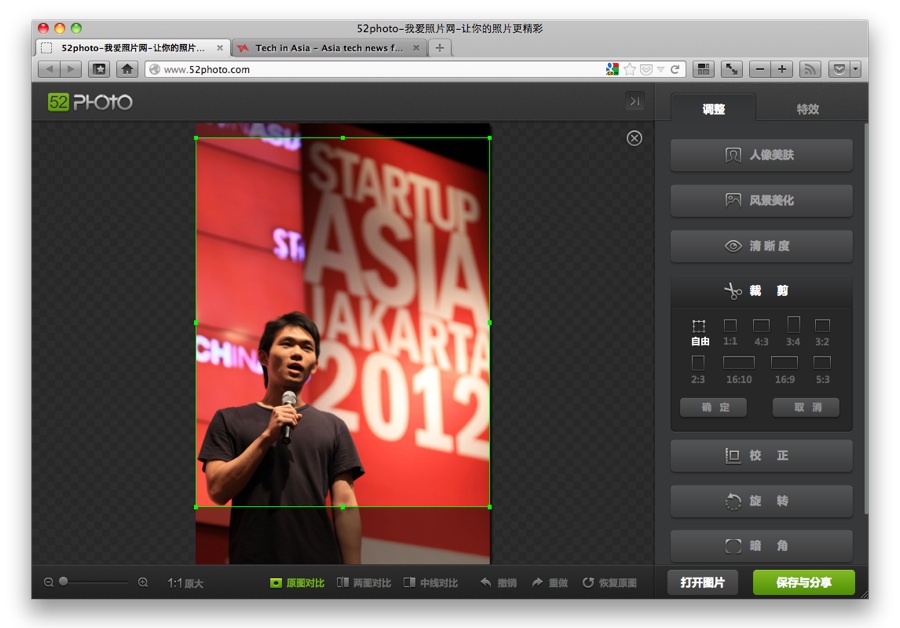Expand the 清晰度 section
The height and width of the screenshot is (628, 900).
(761, 246)
